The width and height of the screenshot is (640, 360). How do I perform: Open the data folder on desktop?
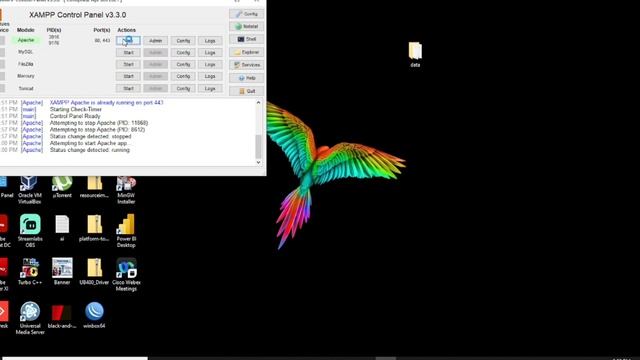pyautogui.click(x=415, y=54)
